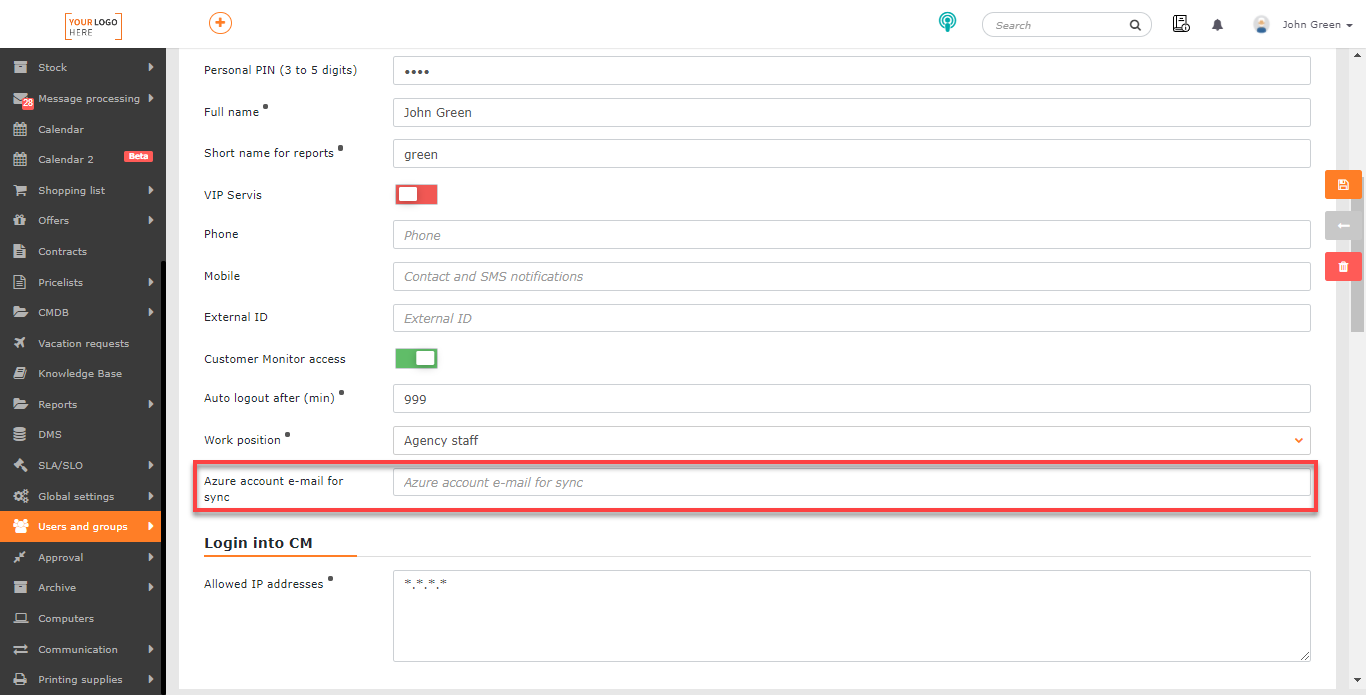Click the Mobile input field
This screenshot has width=1366, height=695.
pos(851,276)
